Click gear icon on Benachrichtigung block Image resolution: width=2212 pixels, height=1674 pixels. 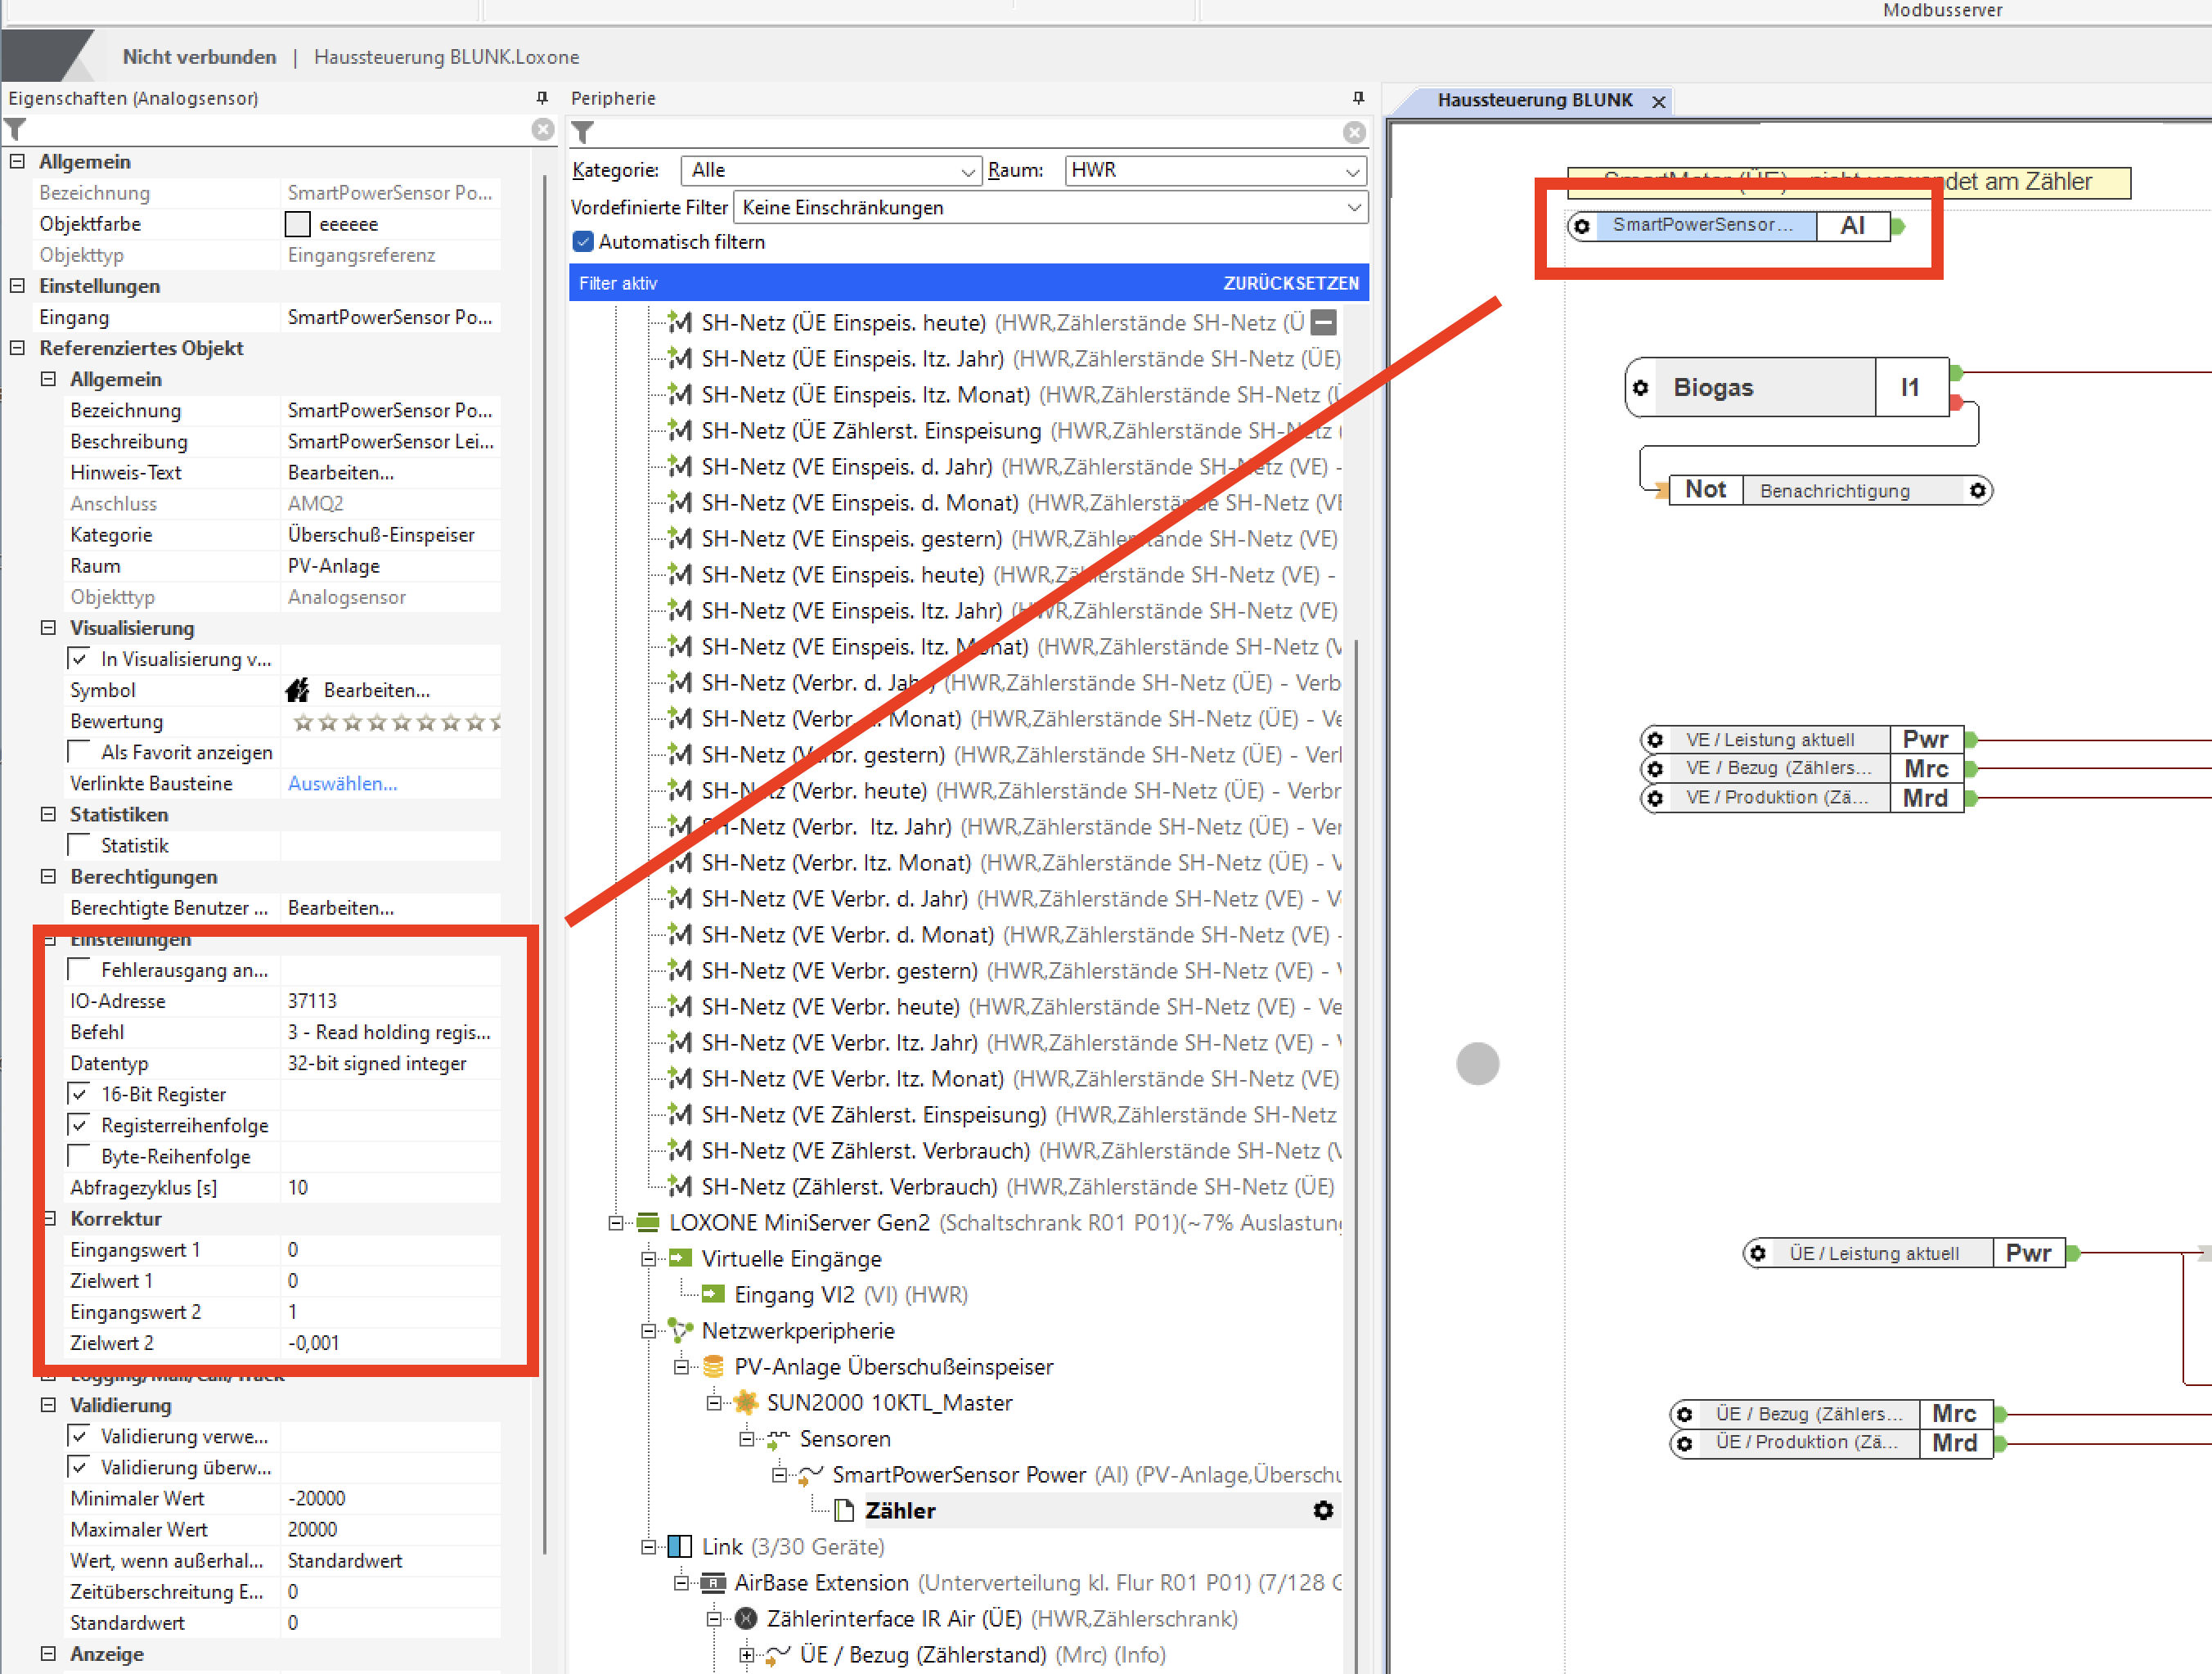(x=1977, y=491)
